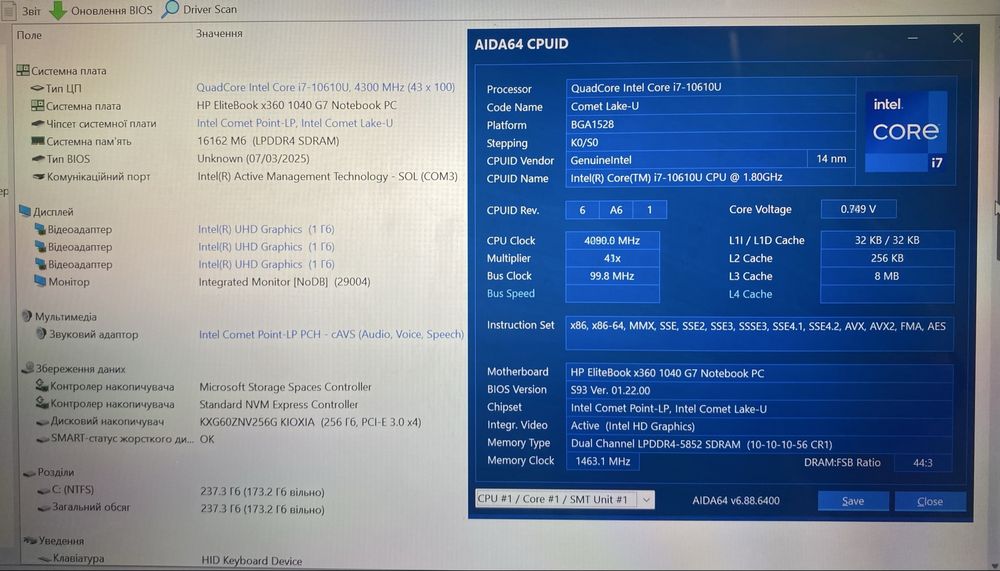Click the dropdown arrow of CPU selector
The image size is (1000, 571).
coord(646,500)
